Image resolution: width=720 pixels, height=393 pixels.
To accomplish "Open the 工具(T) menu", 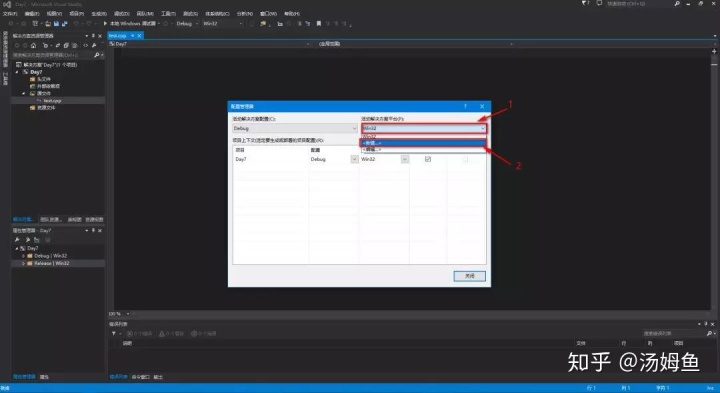I will coord(169,14).
